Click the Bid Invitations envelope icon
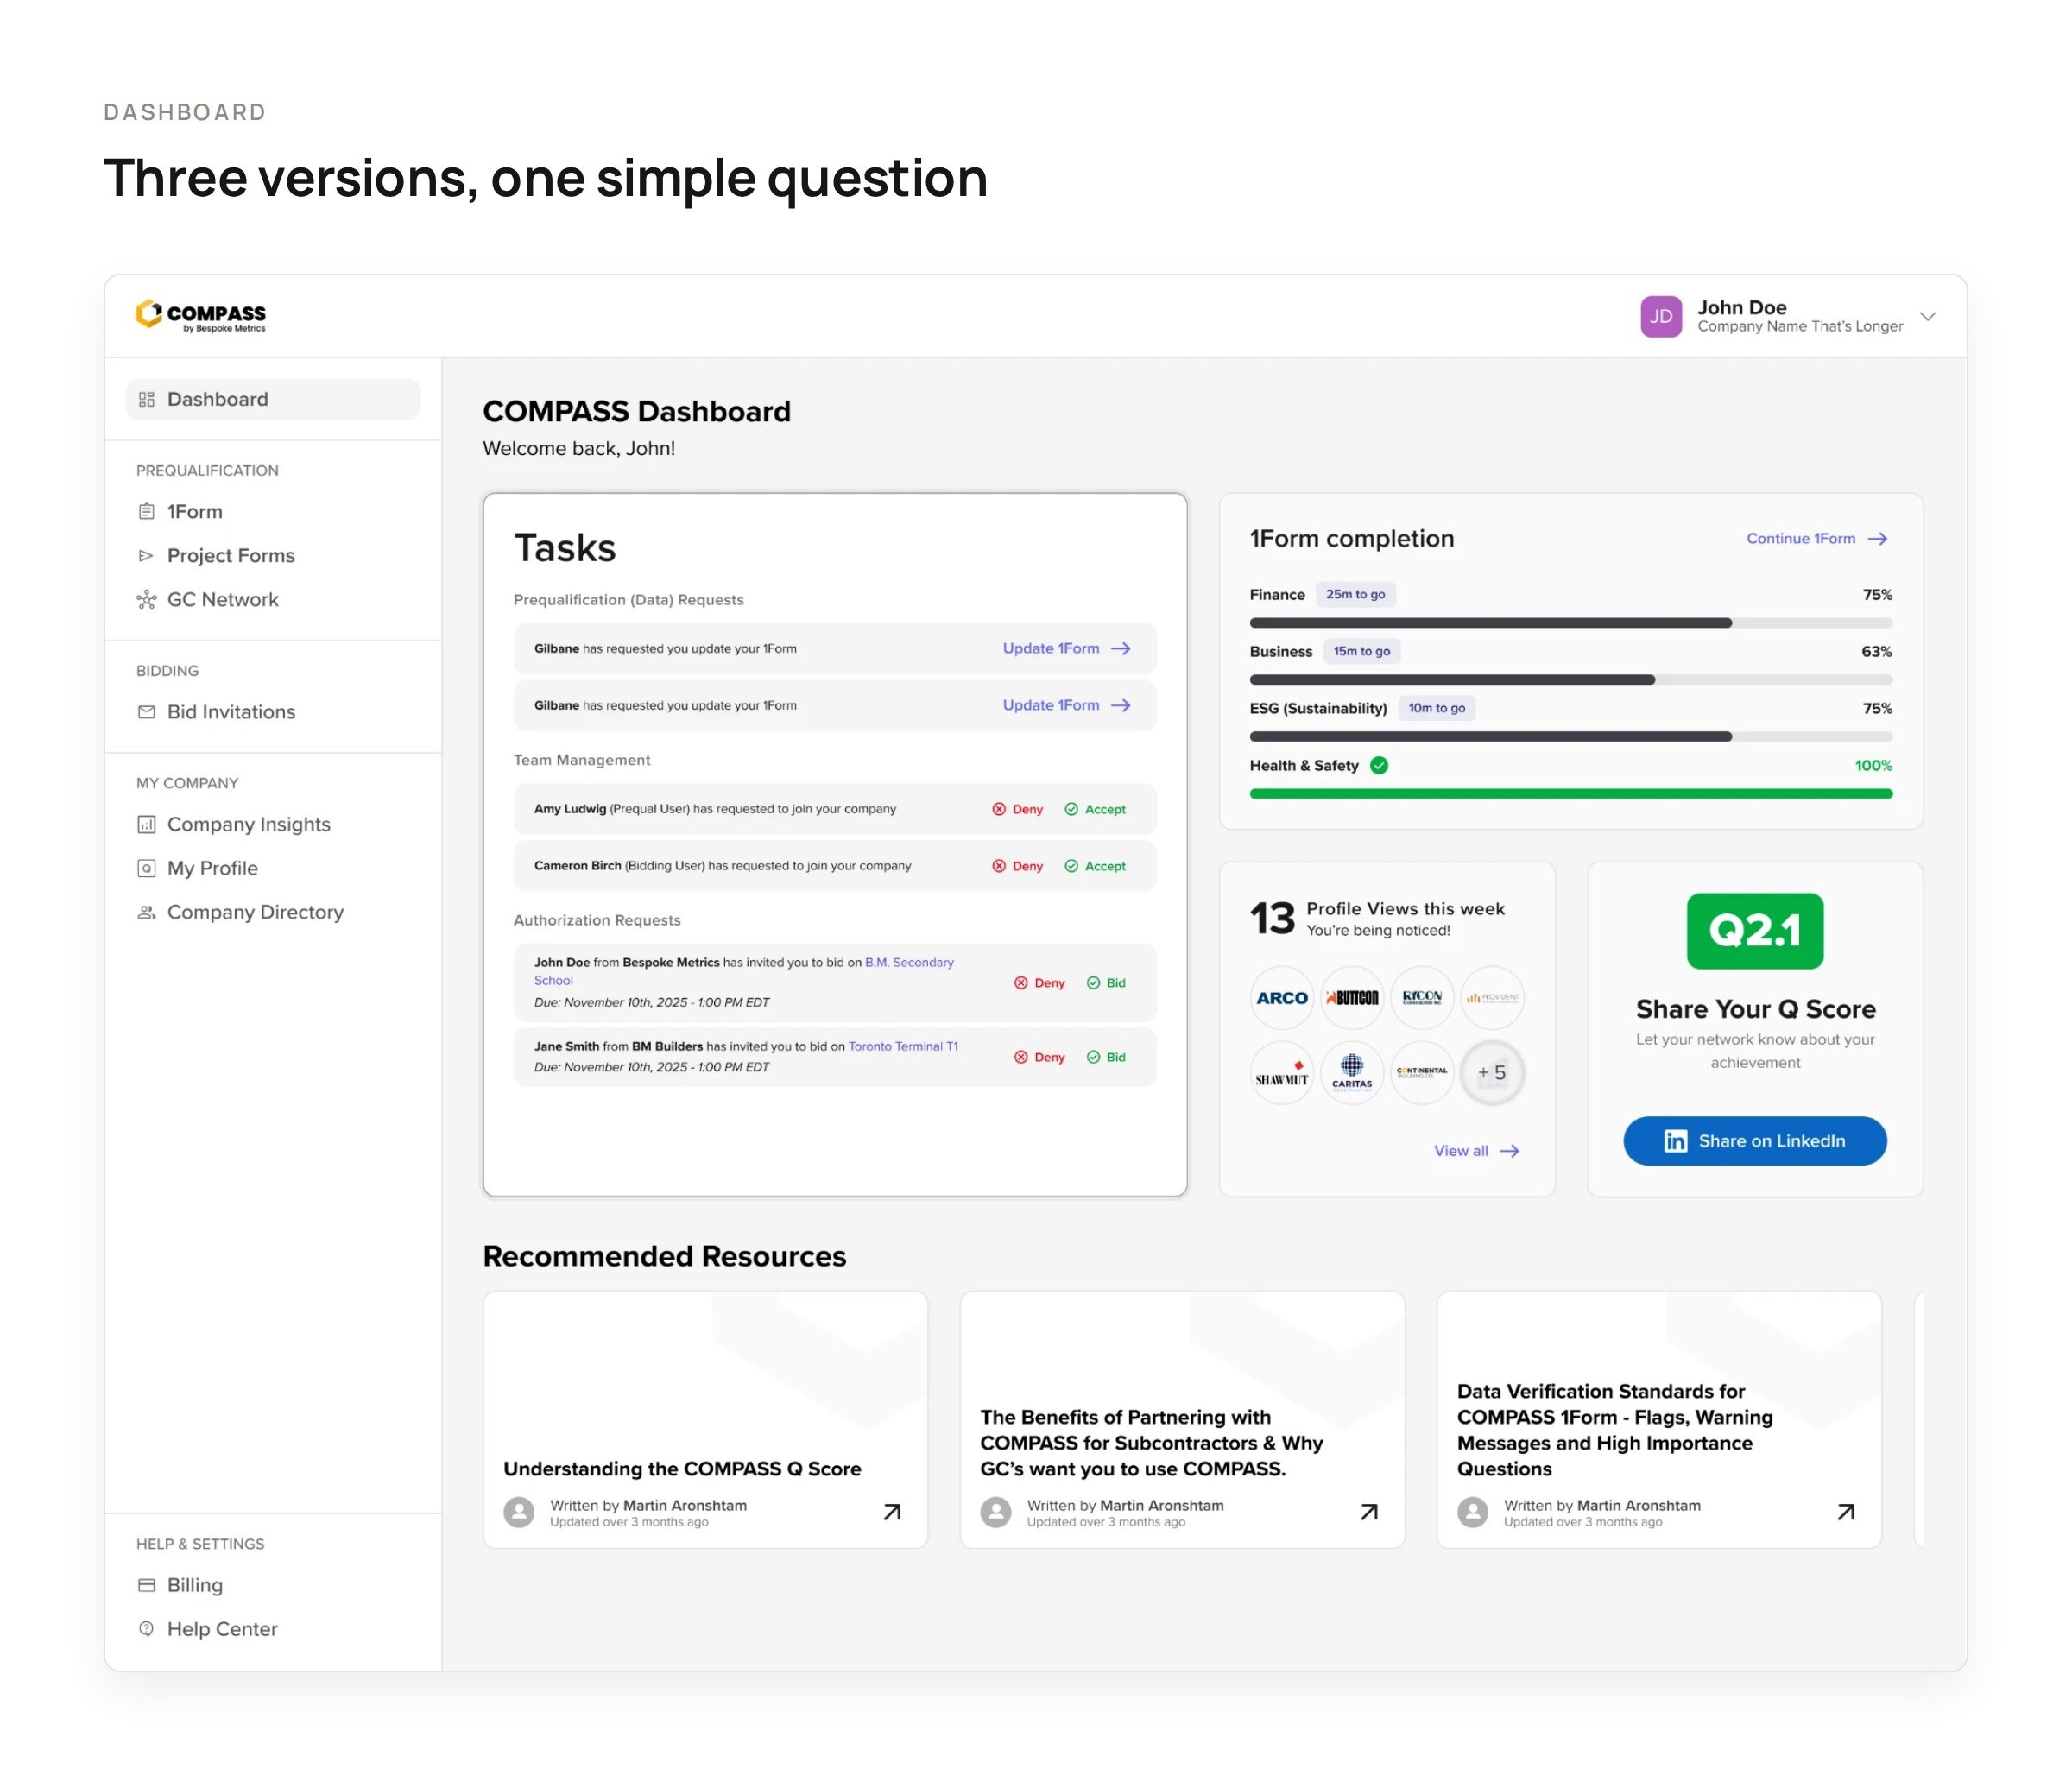Viewport: 2072px width, 1788px height. pos(146,712)
